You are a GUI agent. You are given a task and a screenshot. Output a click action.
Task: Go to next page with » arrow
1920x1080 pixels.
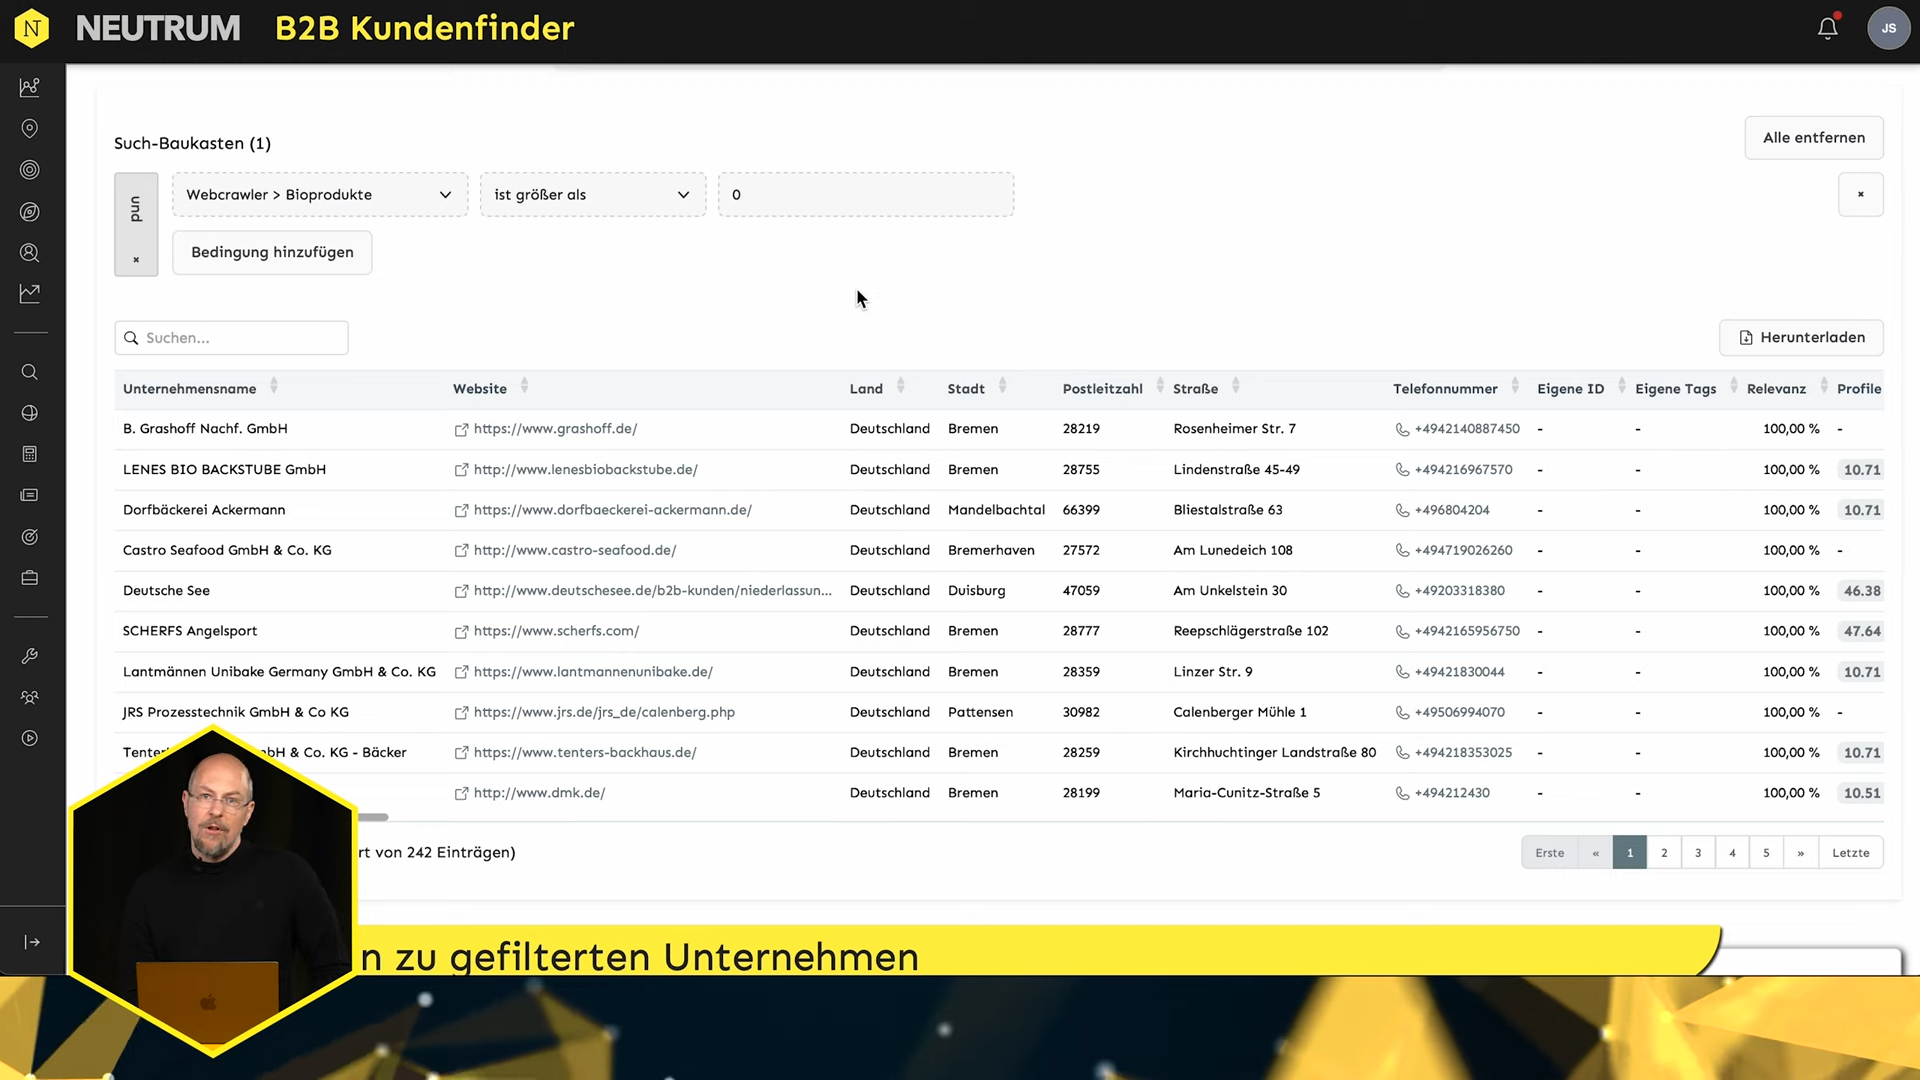click(x=1800, y=853)
